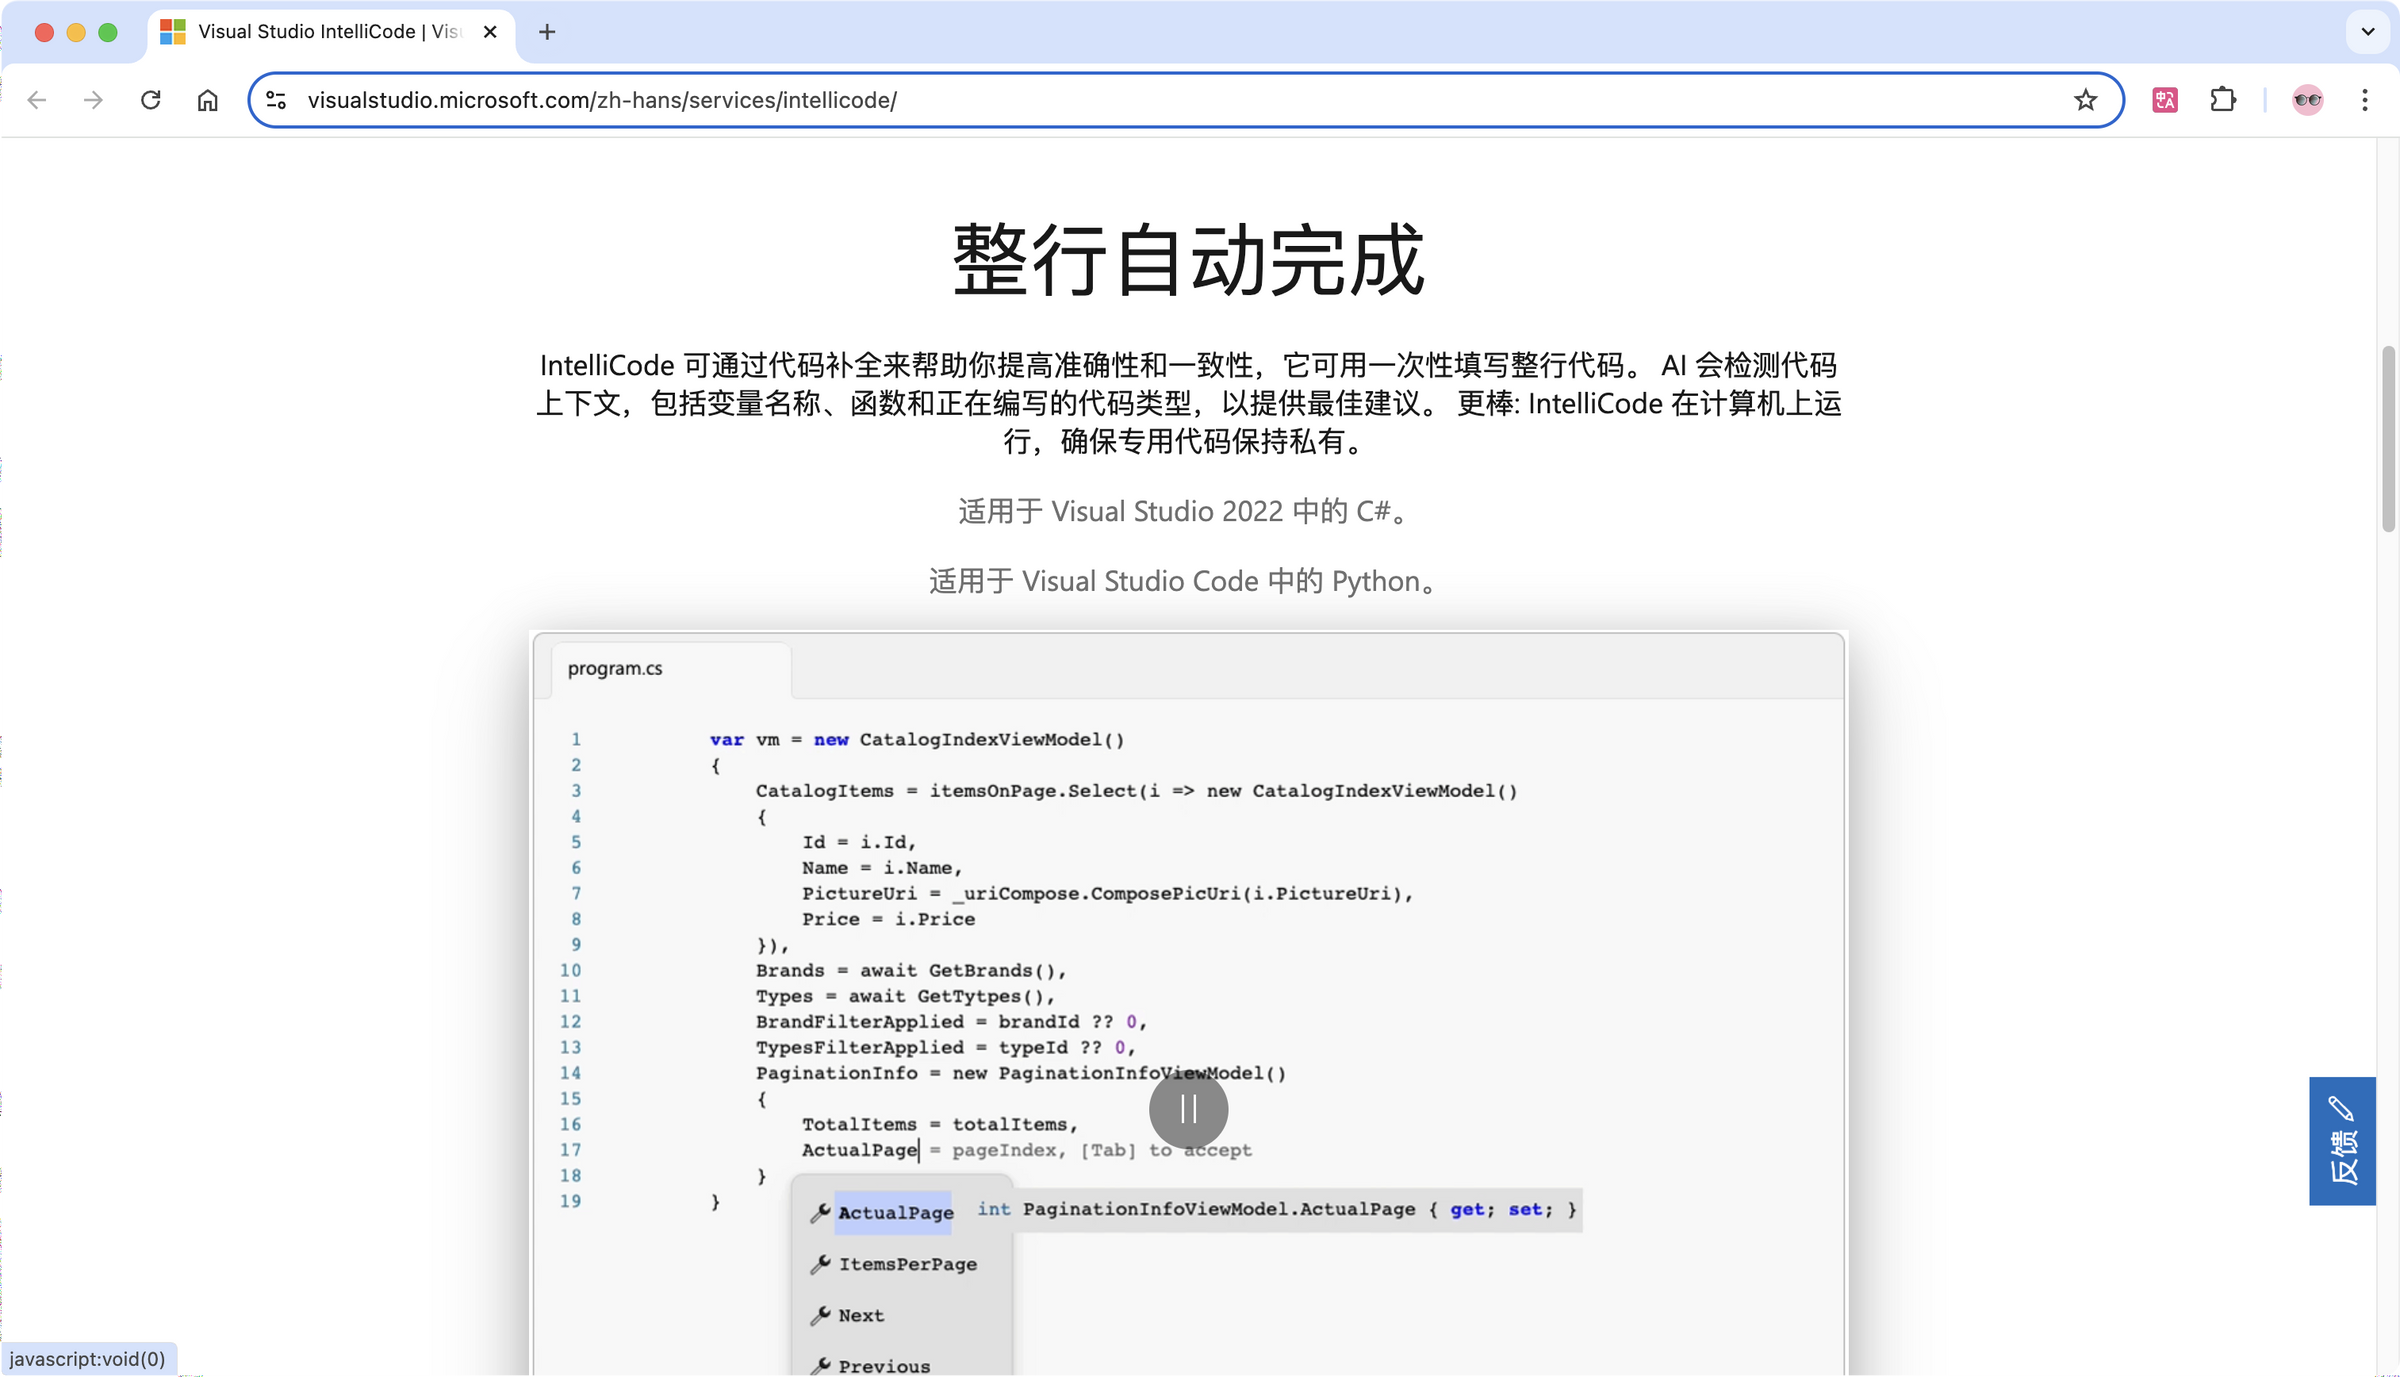Open a new browser tab with the plus button
The image size is (2400, 1377).
click(546, 31)
